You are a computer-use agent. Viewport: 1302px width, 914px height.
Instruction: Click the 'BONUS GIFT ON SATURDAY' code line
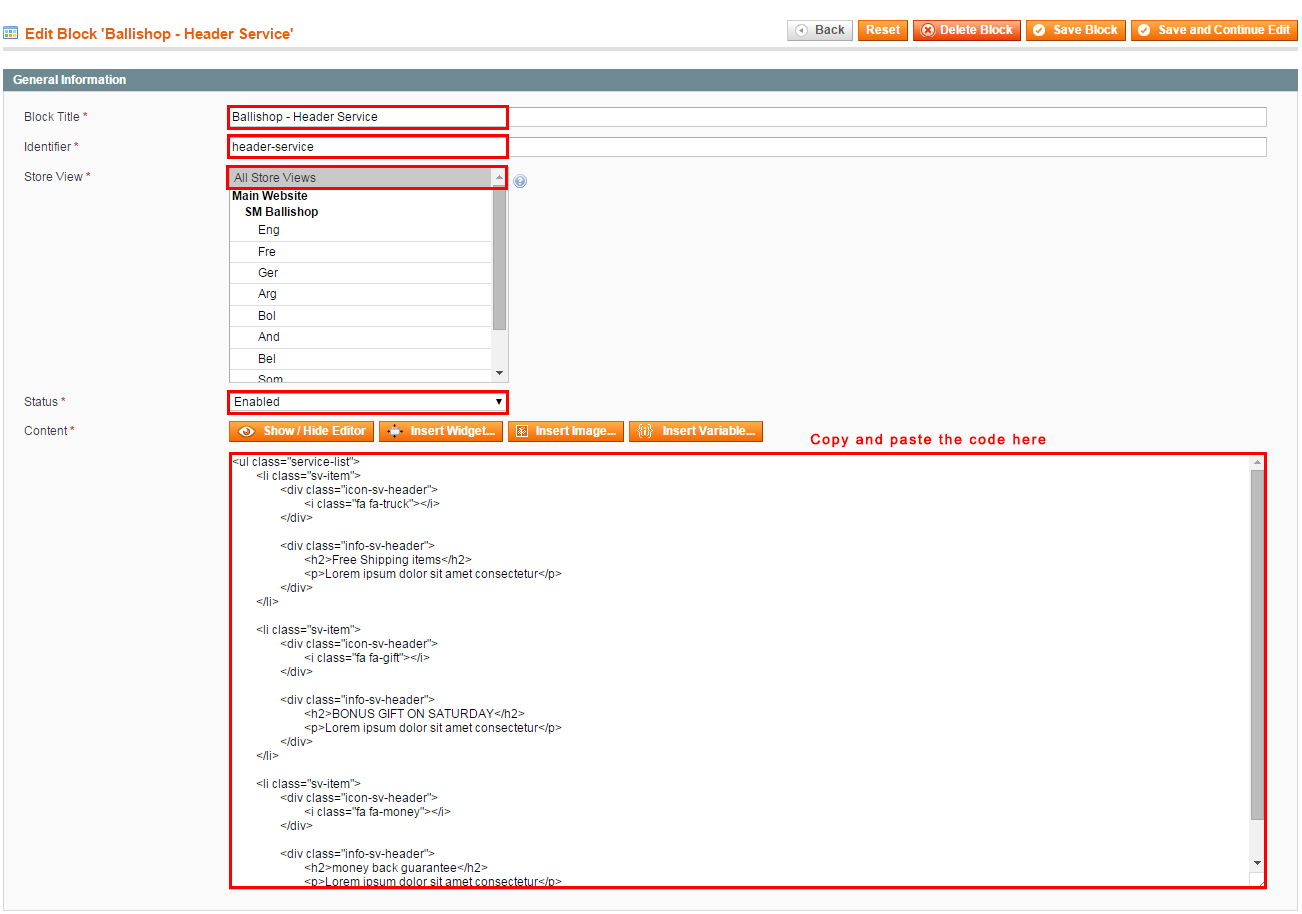pyautogui.click(x=414, y=714)
